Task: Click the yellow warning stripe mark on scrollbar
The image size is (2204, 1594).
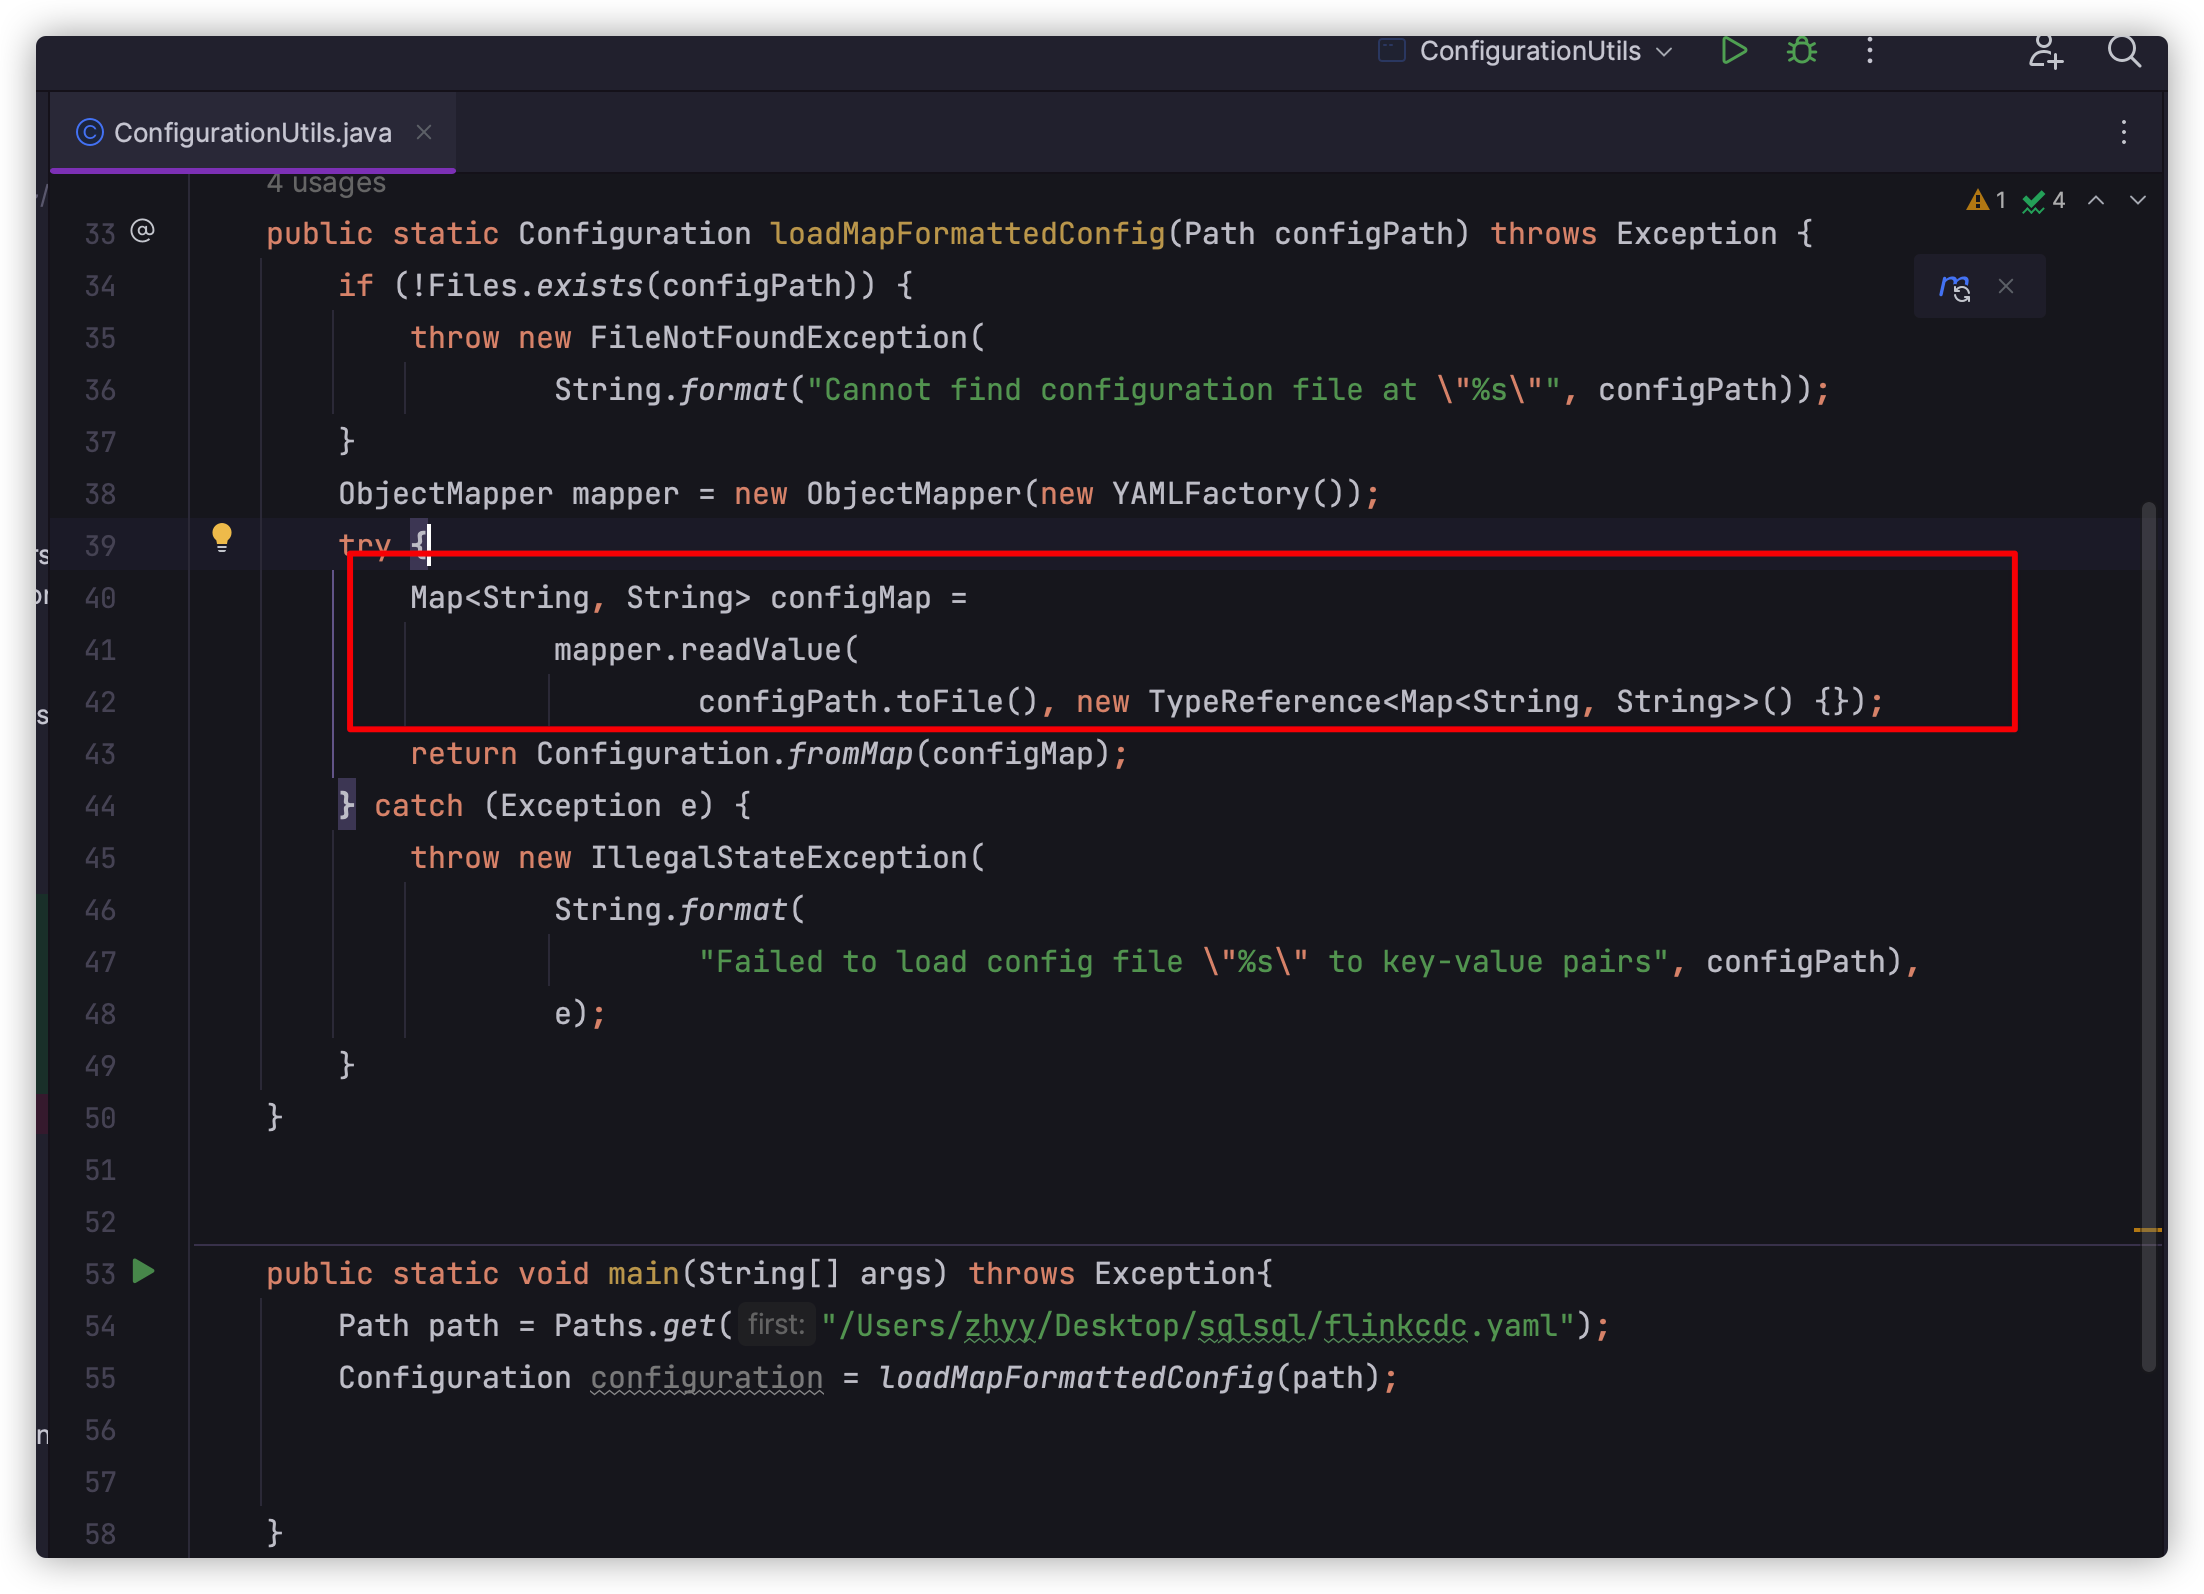Action: point(2147,1229)
